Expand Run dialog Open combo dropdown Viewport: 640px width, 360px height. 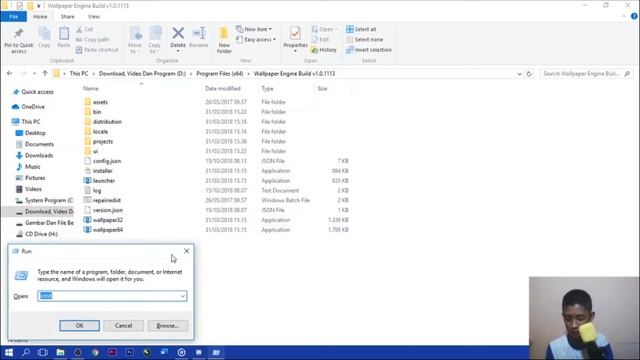coord(183,296)
